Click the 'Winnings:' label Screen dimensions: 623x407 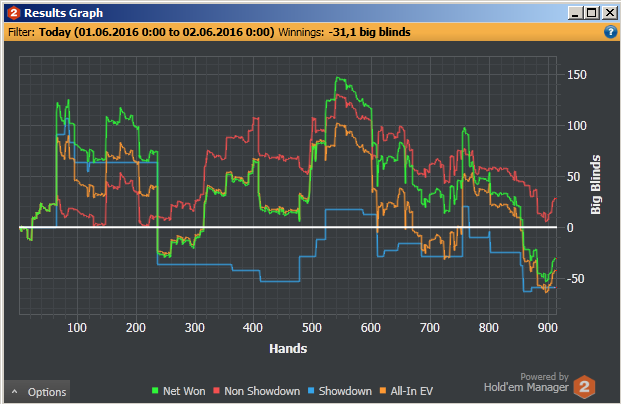point(301,32)
